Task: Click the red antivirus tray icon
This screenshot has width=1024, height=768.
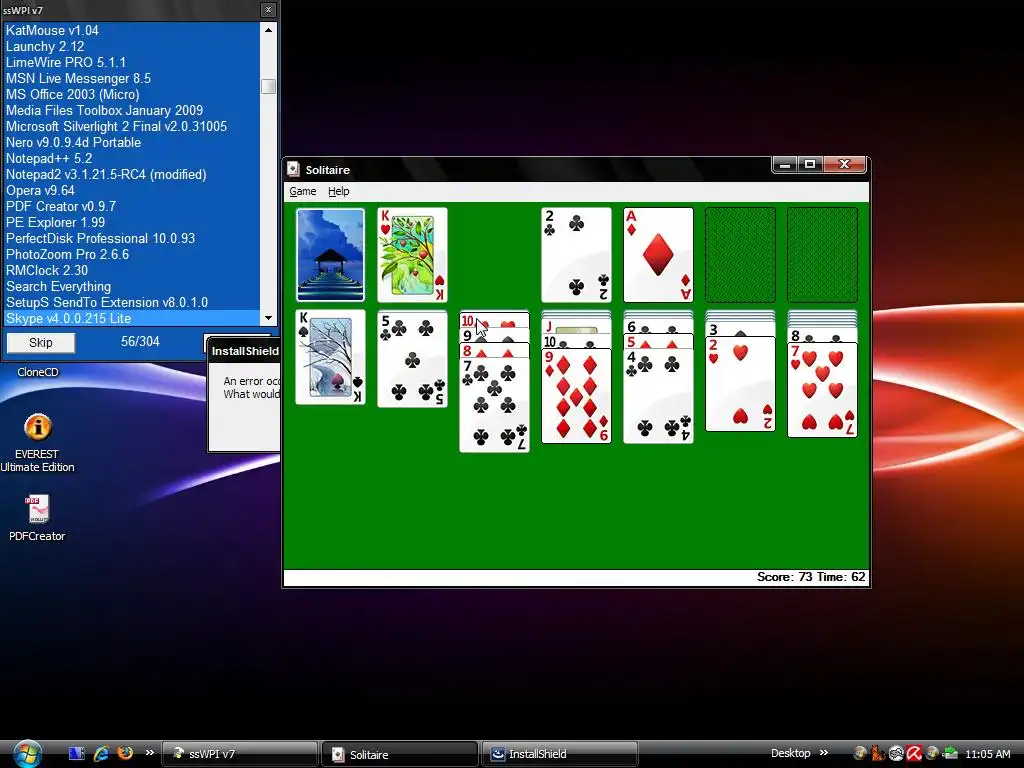Action: pos(914,754)
